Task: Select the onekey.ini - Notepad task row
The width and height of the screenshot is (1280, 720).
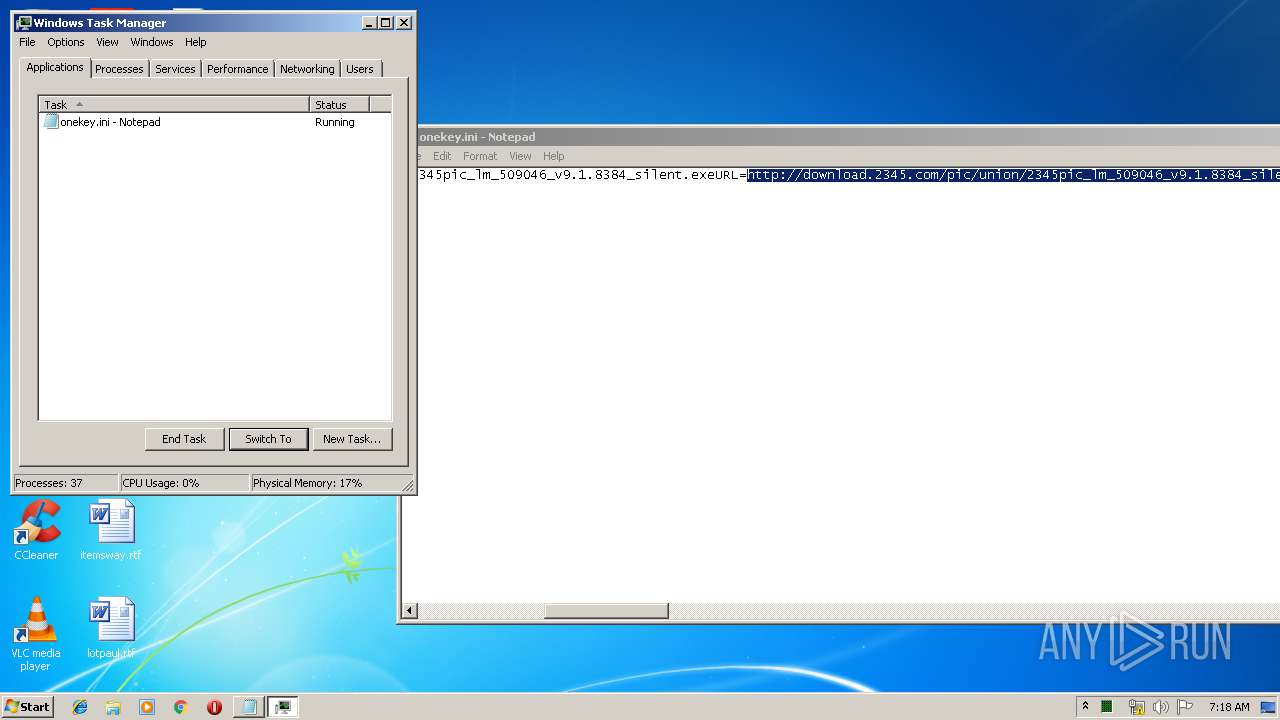Action: tap(214, 122)
